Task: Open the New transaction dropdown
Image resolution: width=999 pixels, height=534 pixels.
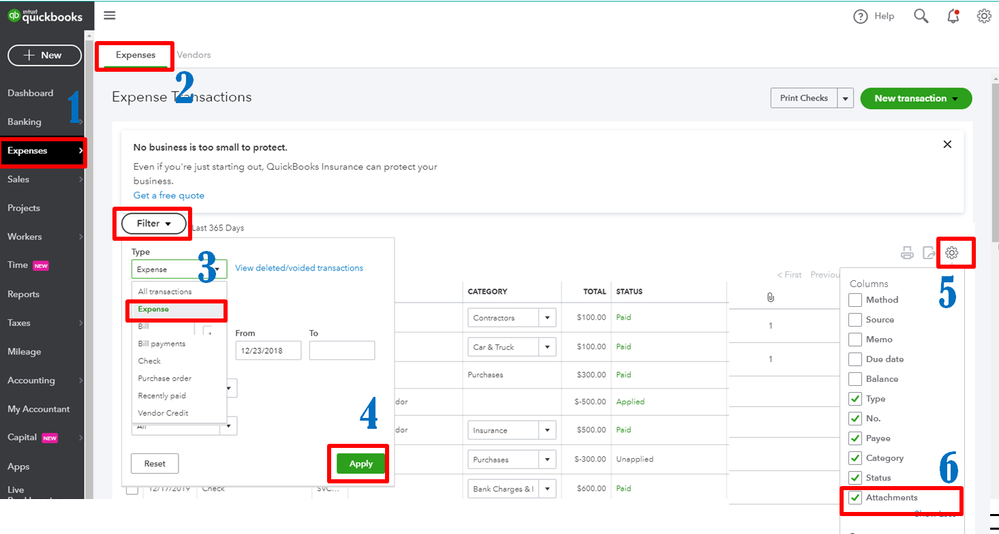Action: click(x=916, y=99)
